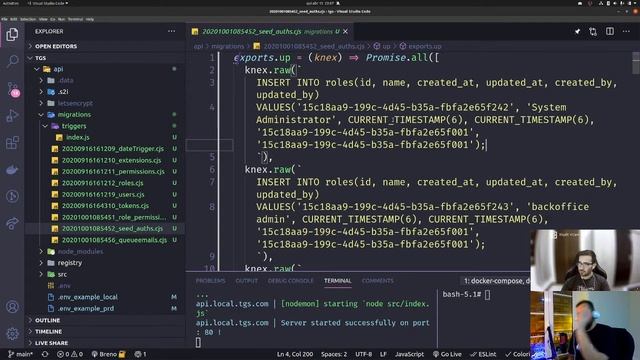This screenshot has height=360, width=640.
Task: Open the GitLens view in activity bar
Action: (x=12, y=196)
